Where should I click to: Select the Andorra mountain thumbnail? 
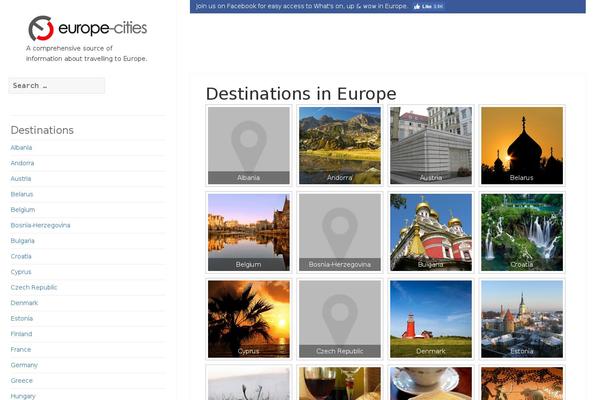[x=339, y=145]
